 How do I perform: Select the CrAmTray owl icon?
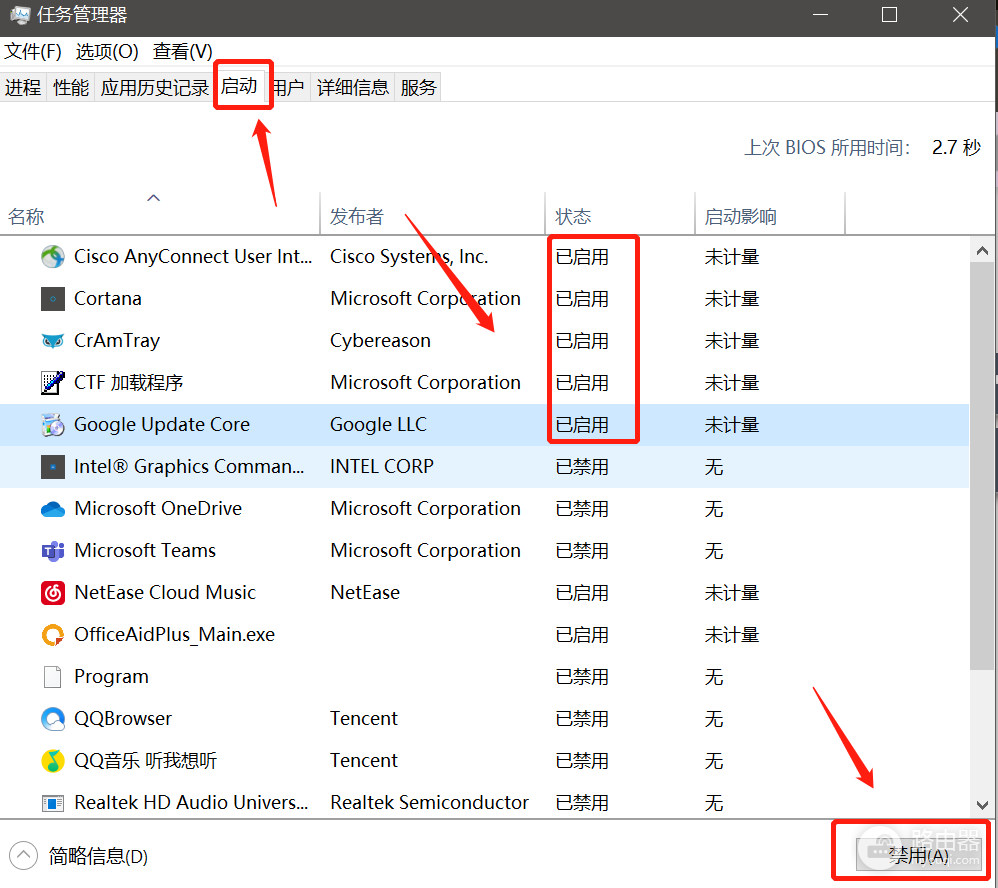[x=53, y=341]
